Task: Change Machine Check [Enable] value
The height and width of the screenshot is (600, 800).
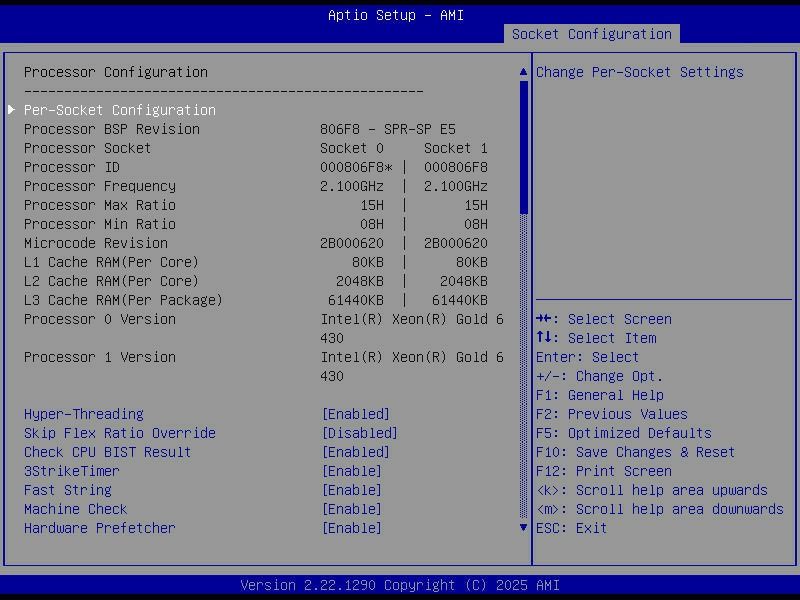Action: [x=352, y=509]
